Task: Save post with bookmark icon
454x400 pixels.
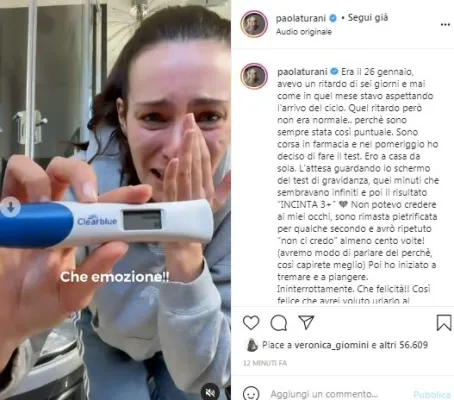Action: tap(444, 323)
